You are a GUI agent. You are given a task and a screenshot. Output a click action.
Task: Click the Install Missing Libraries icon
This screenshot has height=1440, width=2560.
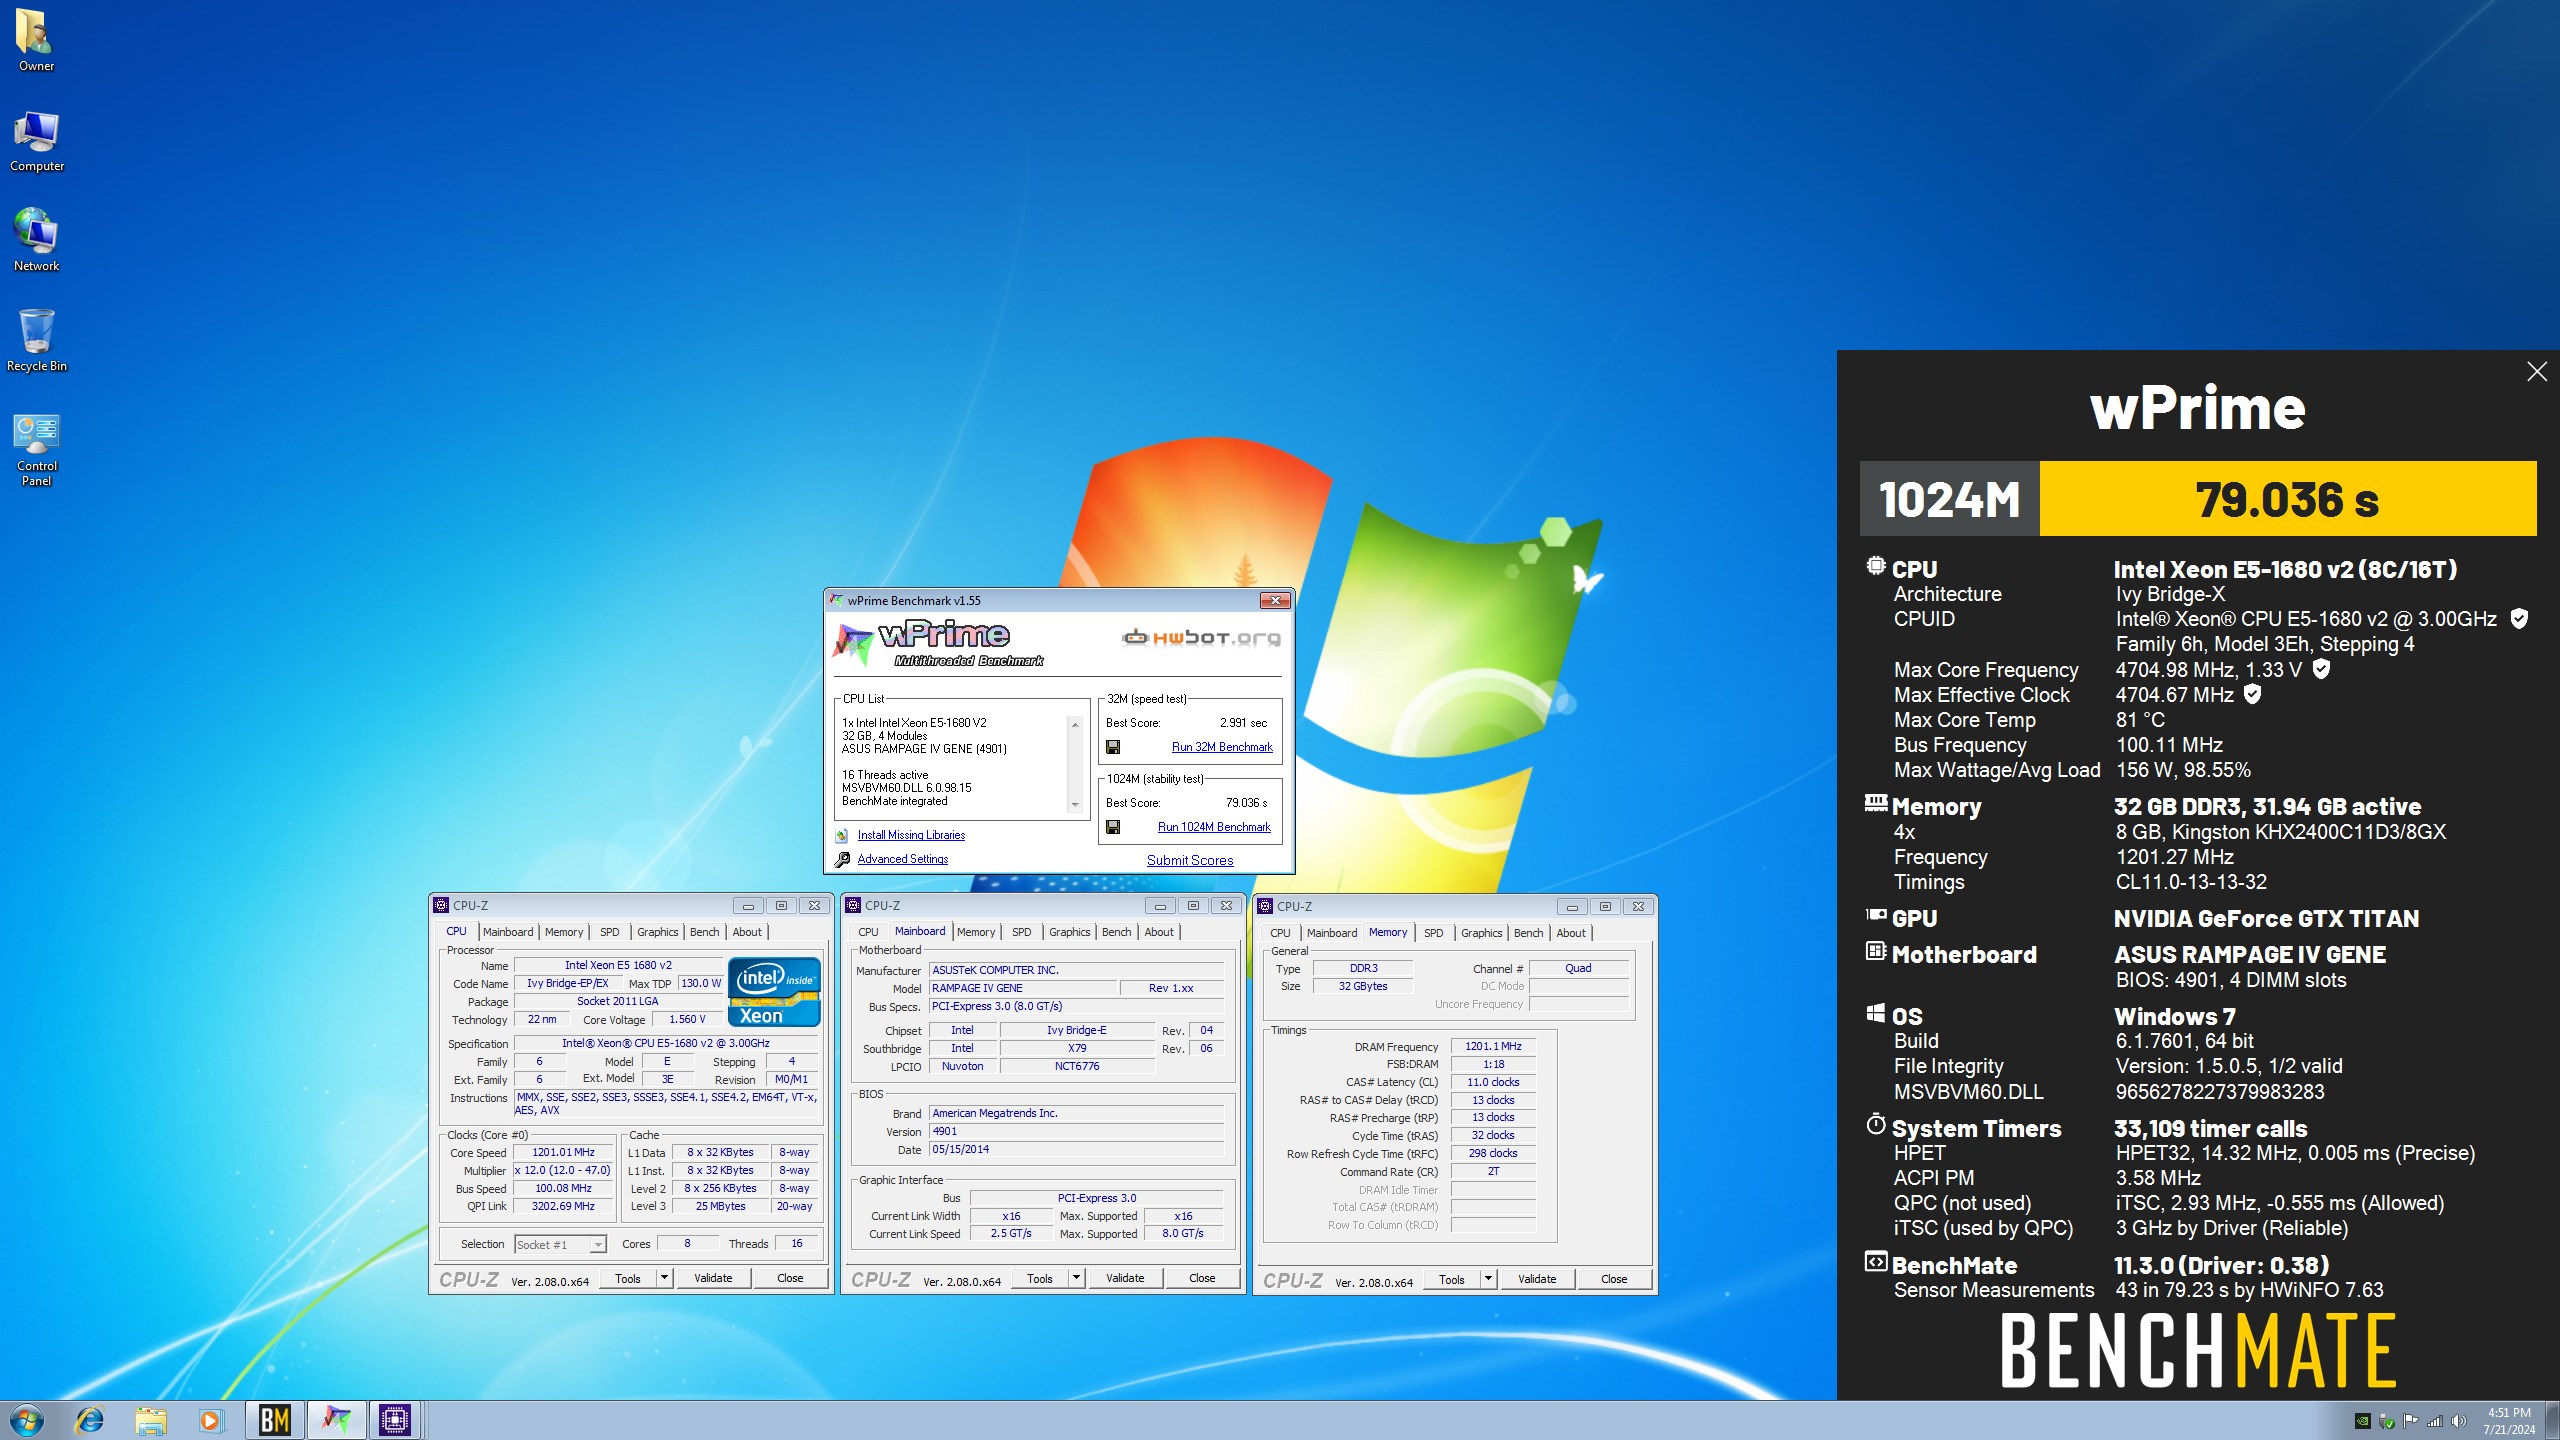click(x=842, y=836)
